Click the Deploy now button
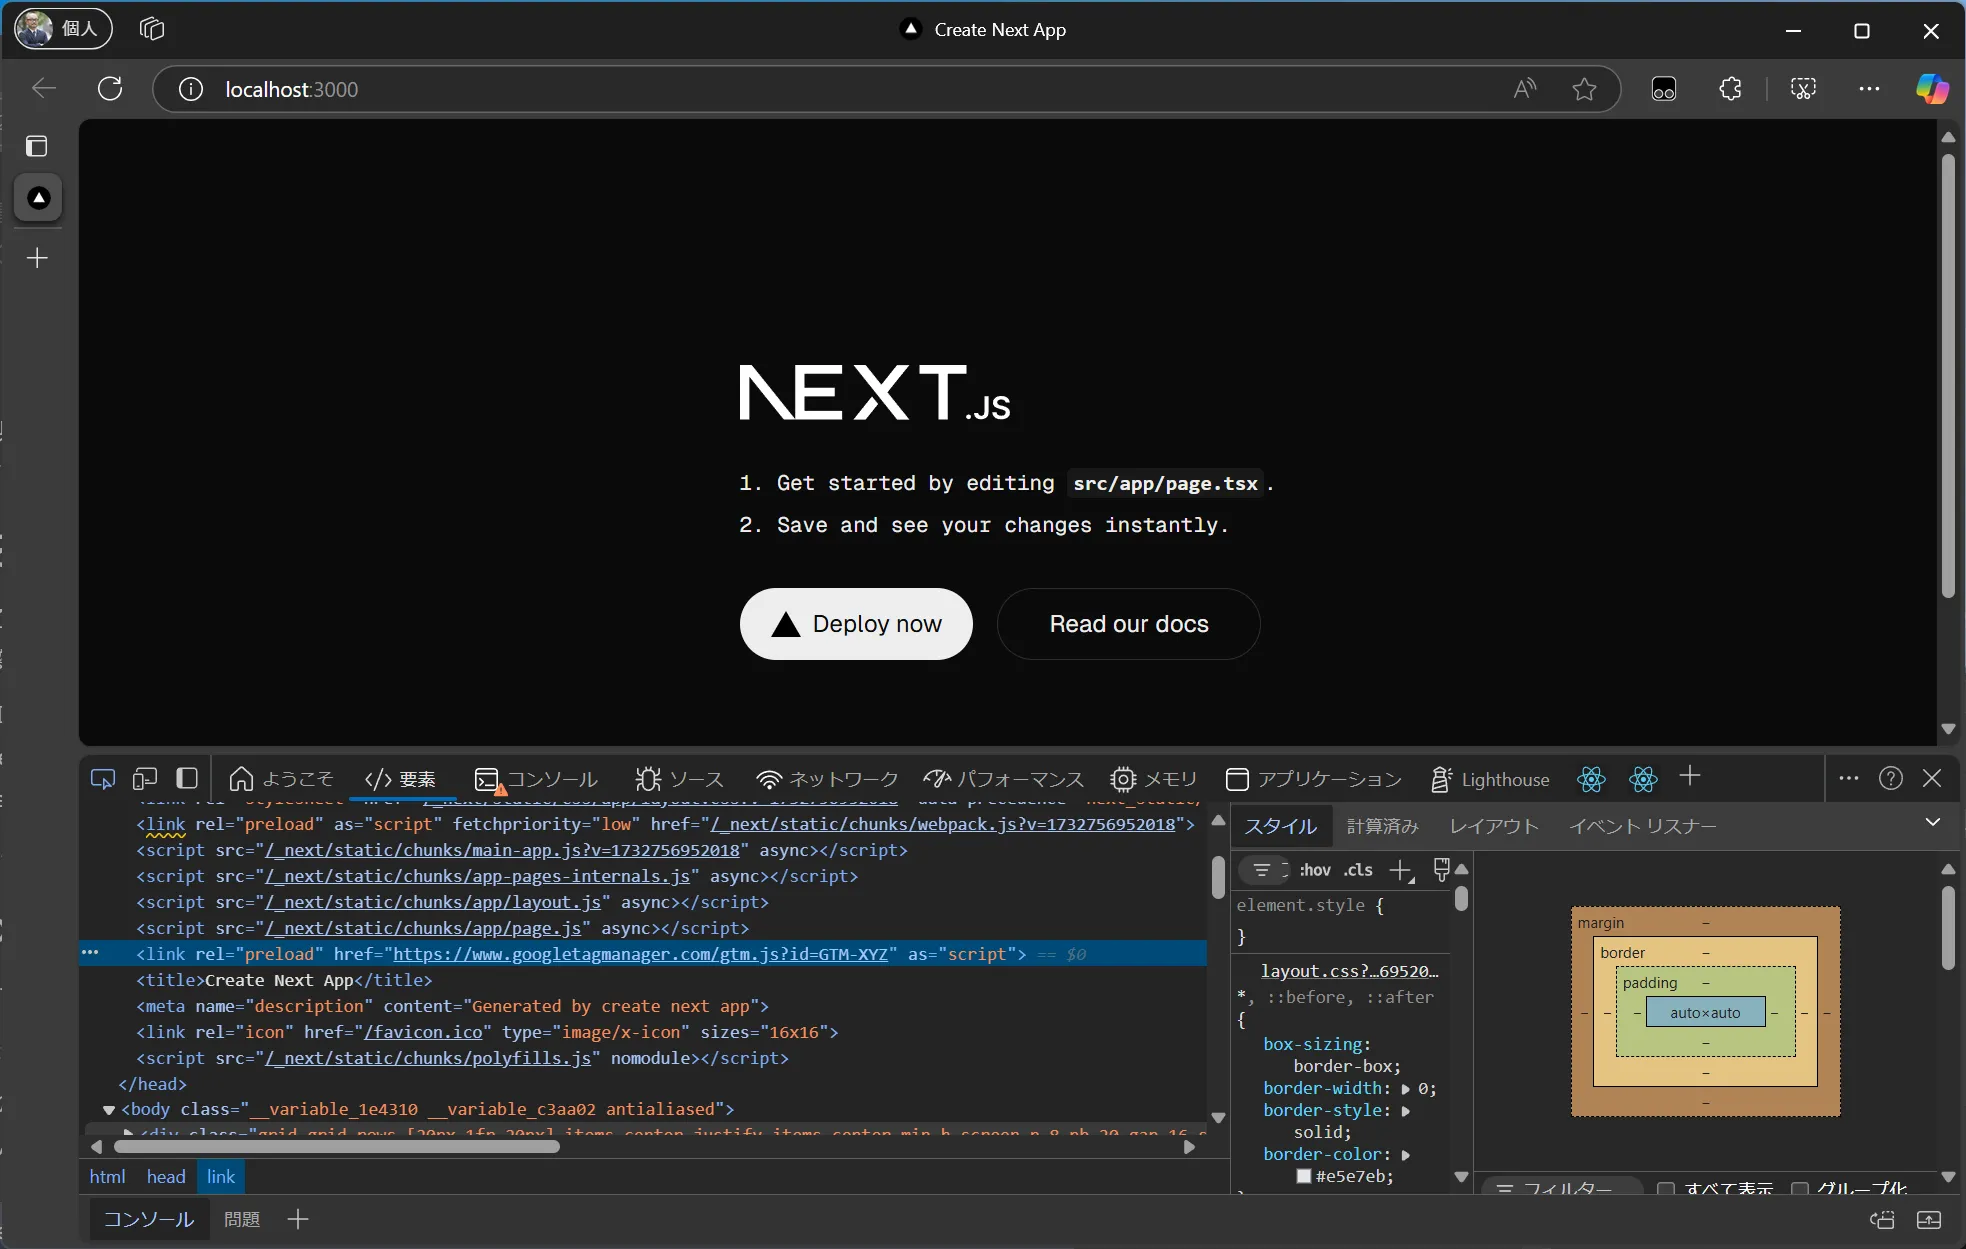Screen dimensions: 1966x1249 854,622
